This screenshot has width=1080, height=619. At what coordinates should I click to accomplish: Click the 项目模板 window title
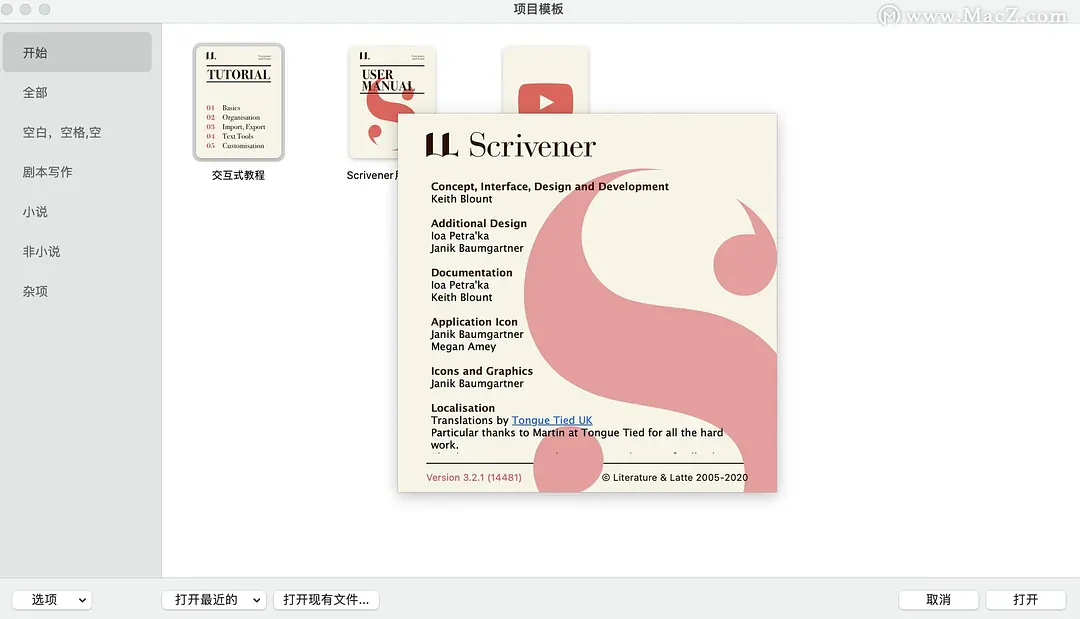(x=539, y=9)
